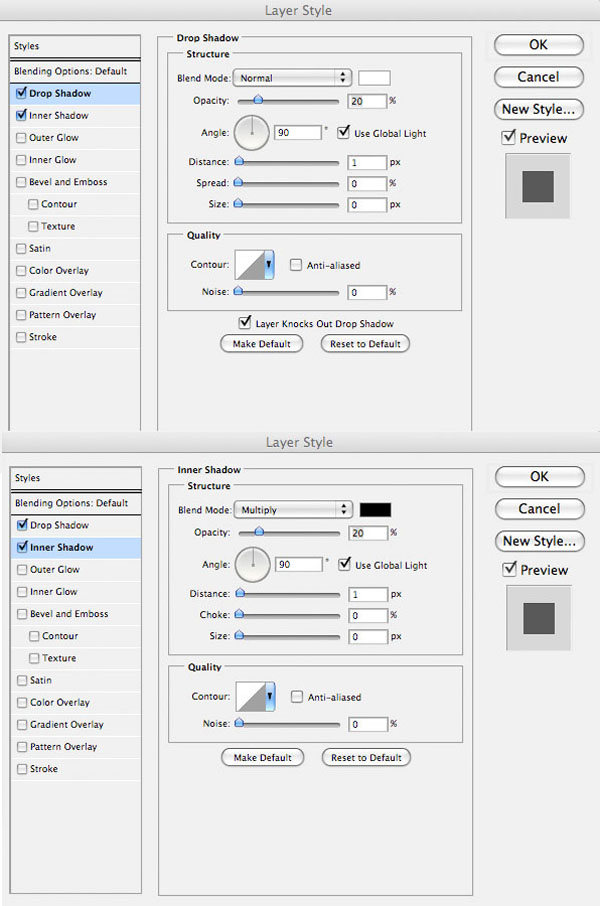Click Make Default in Inner Shadow dialog
Screen dimensions: 600x906
[x=263, y=758]
